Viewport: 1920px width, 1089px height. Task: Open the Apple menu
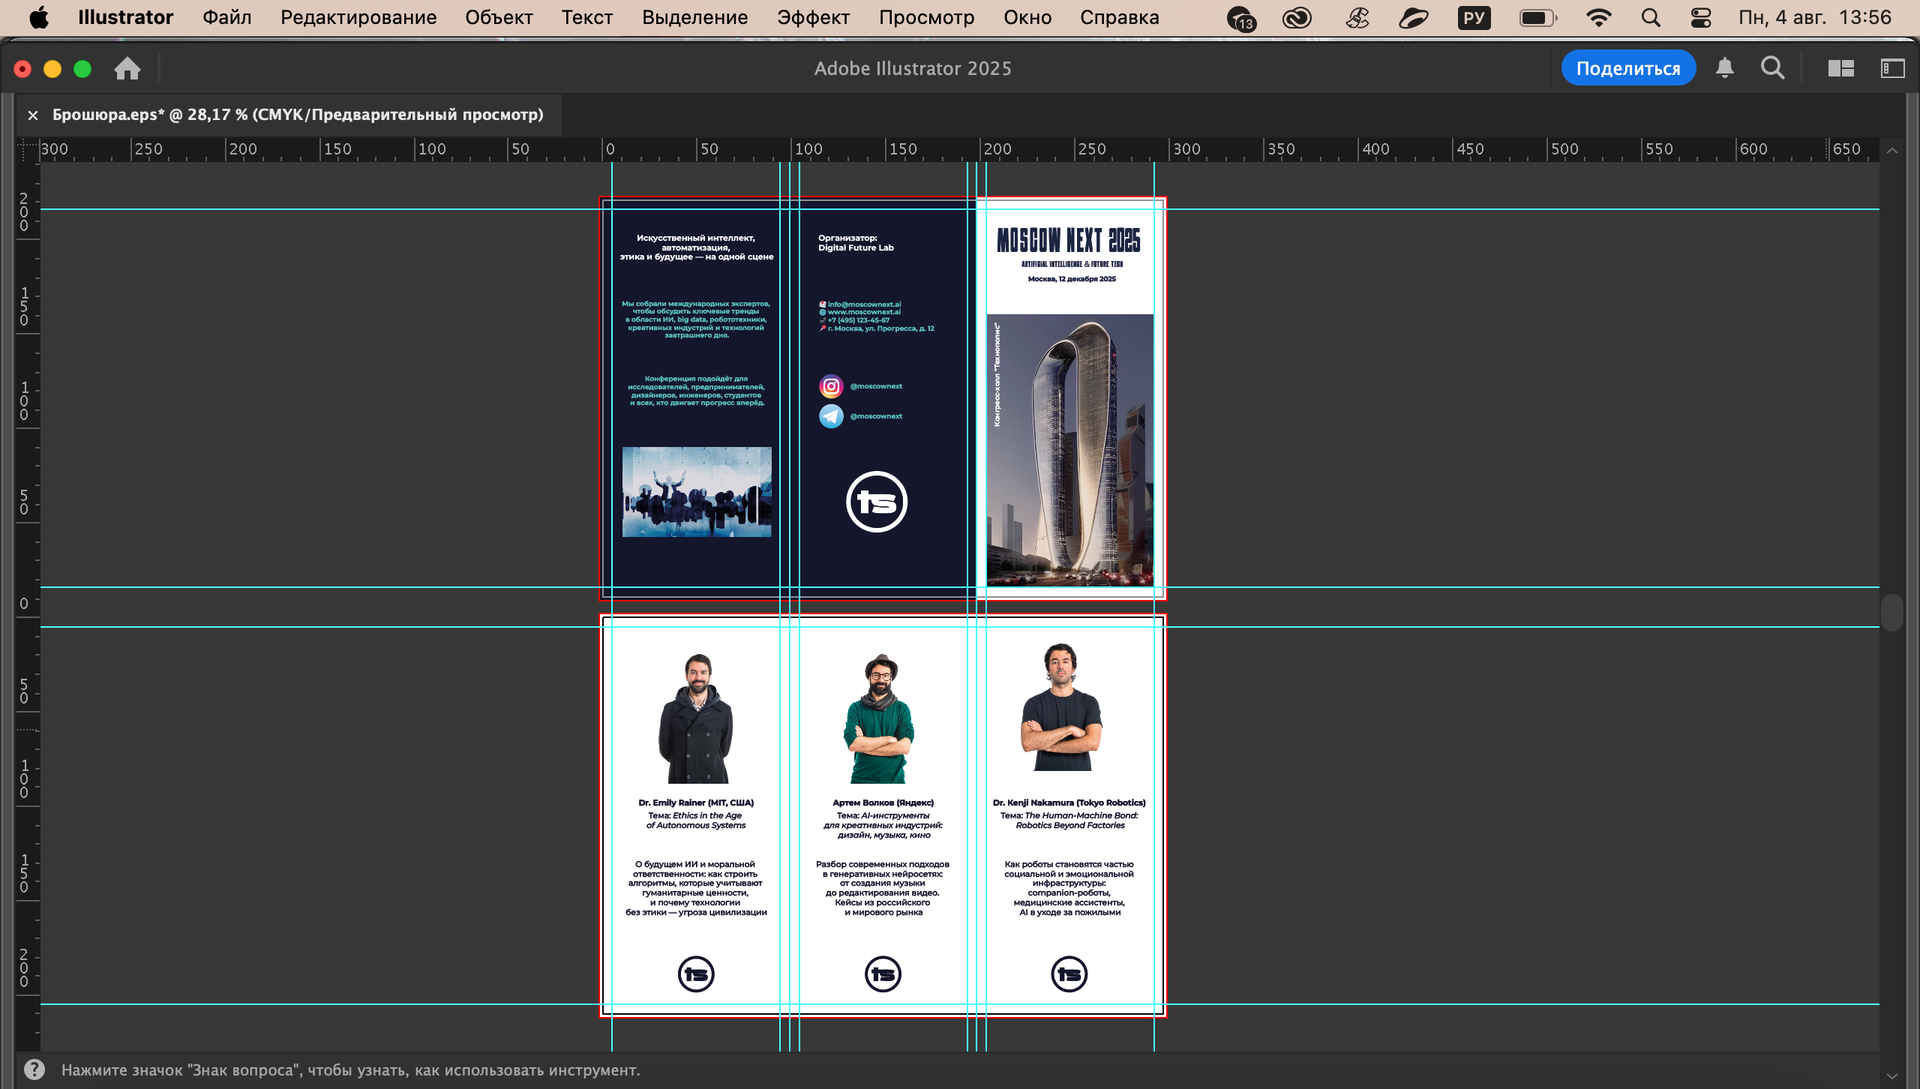(x=39, y=17)
